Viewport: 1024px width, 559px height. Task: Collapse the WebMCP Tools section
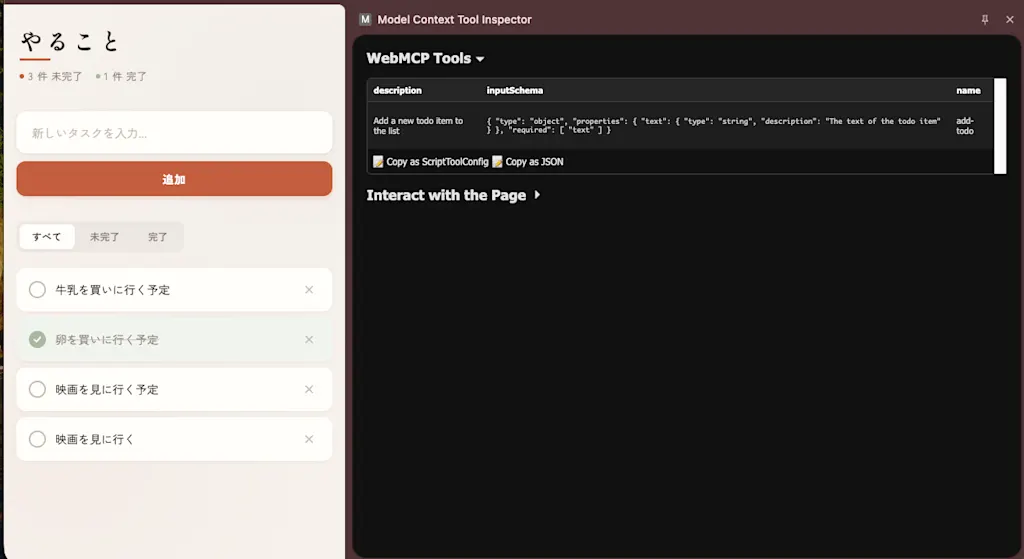click(x=425, y=58)
